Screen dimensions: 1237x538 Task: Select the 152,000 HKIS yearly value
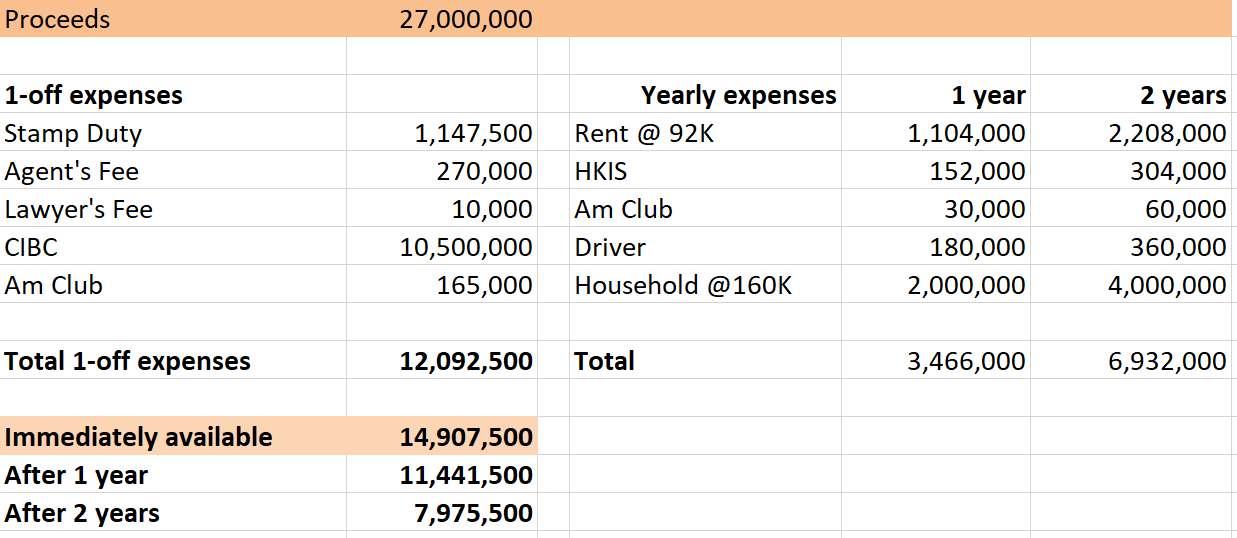tap(936, 171)
